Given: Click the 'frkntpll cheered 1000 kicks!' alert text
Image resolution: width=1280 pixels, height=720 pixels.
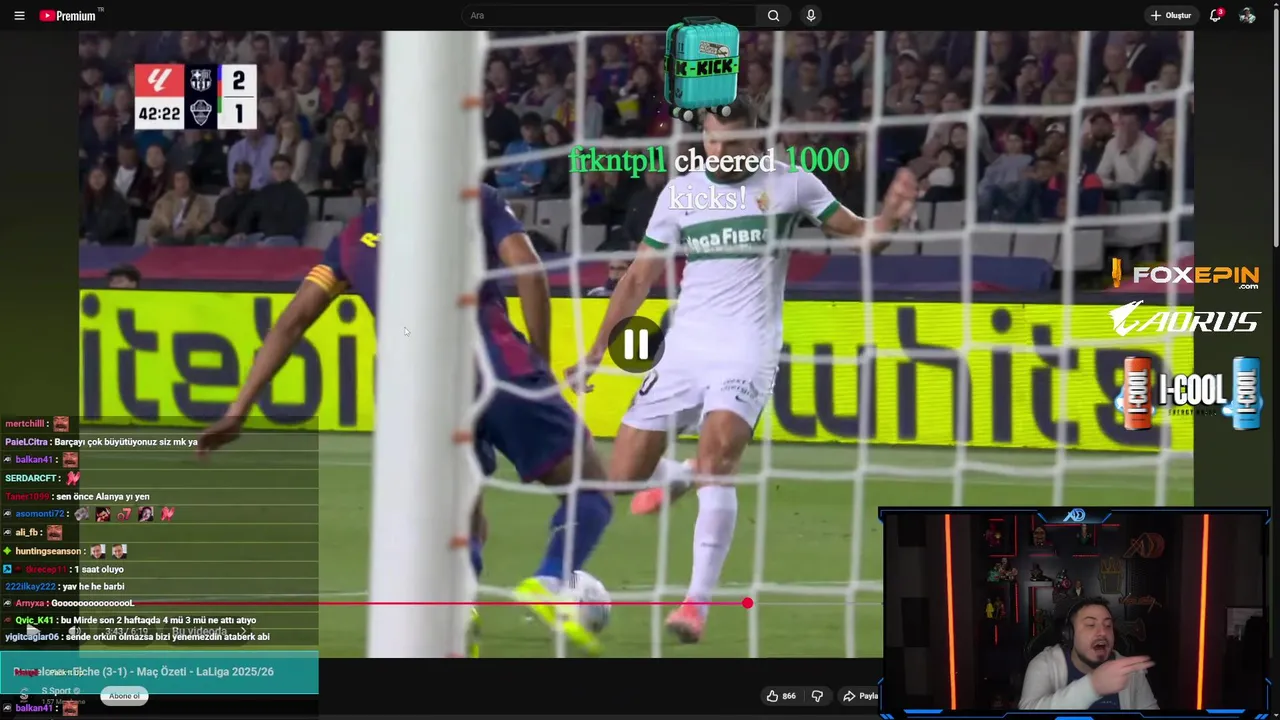Looking at the screenshot, I should click(x=709, y=179).
